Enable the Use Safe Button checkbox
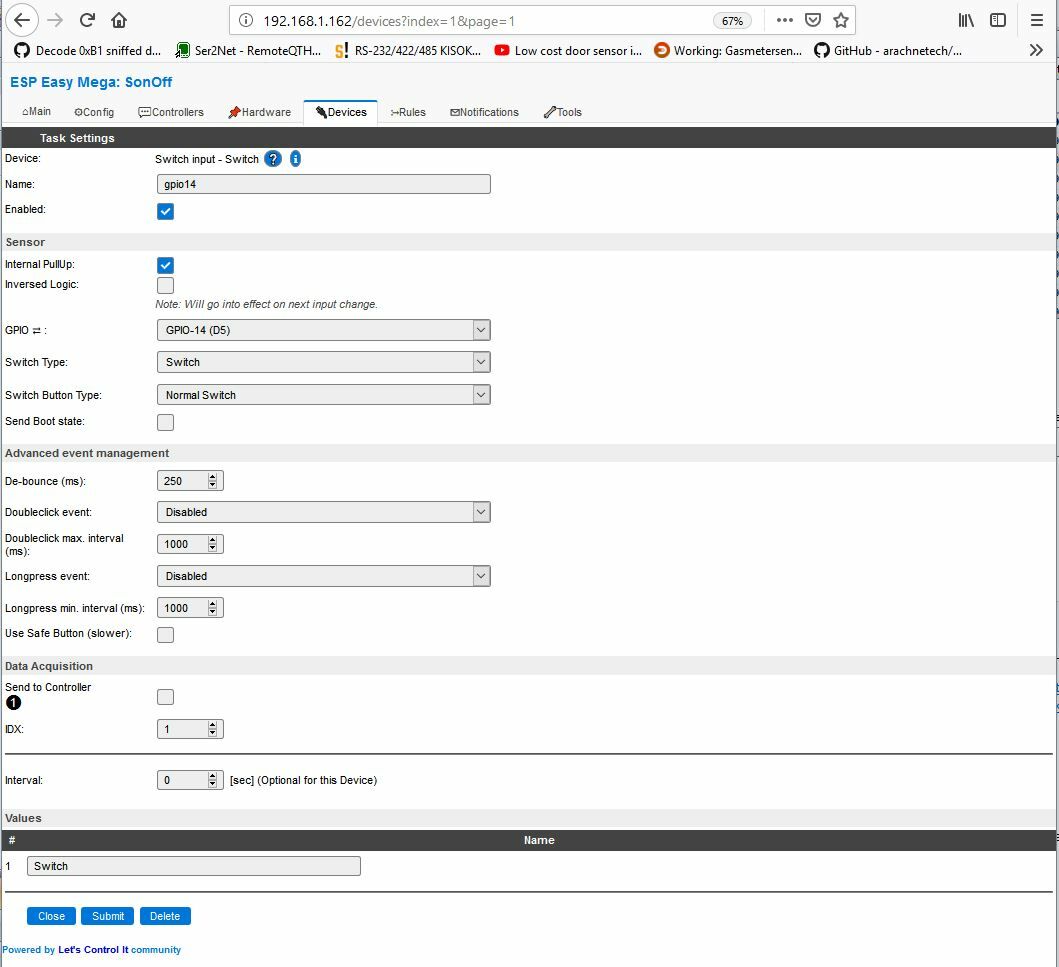This screenshot has height=967, width=1059. pos(165,635)
